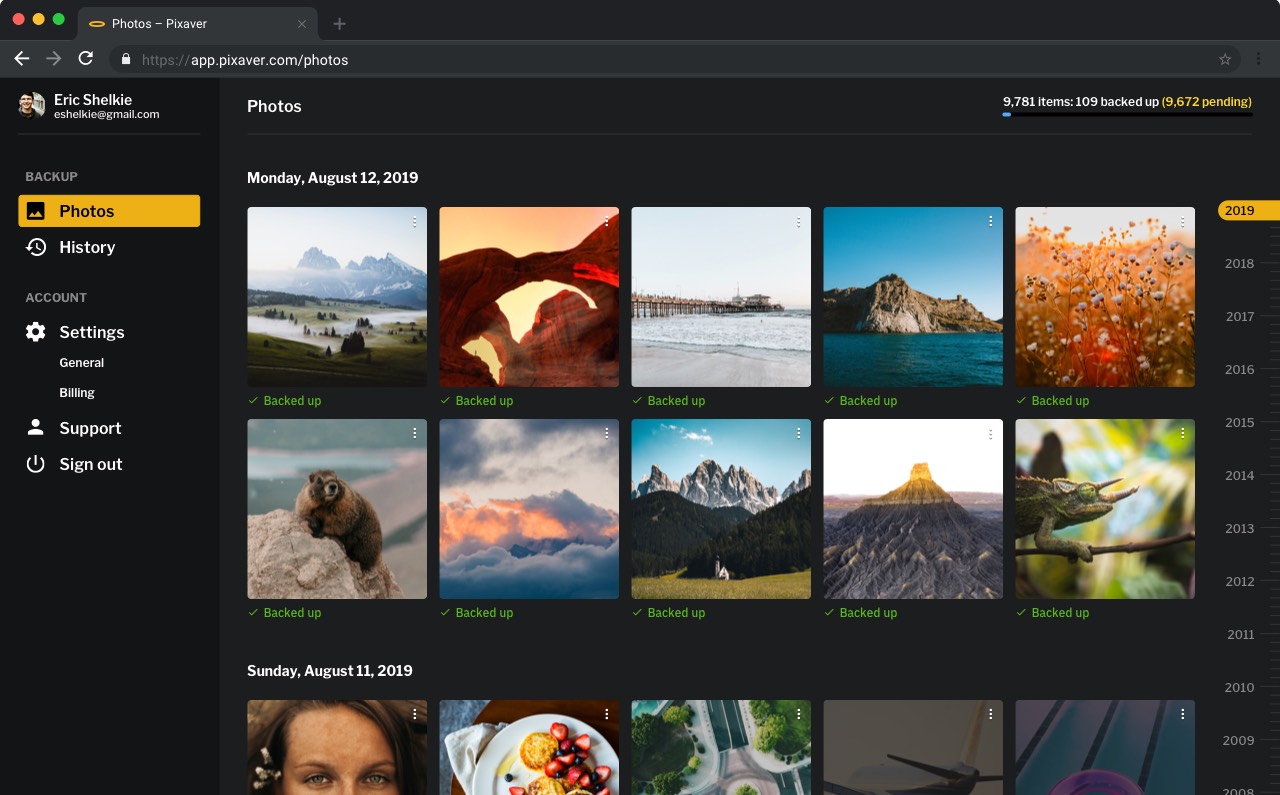This screenshot has width=1280, height=795.
Task: Open options menu on chameleon photo
Action: coord(1183,434)
